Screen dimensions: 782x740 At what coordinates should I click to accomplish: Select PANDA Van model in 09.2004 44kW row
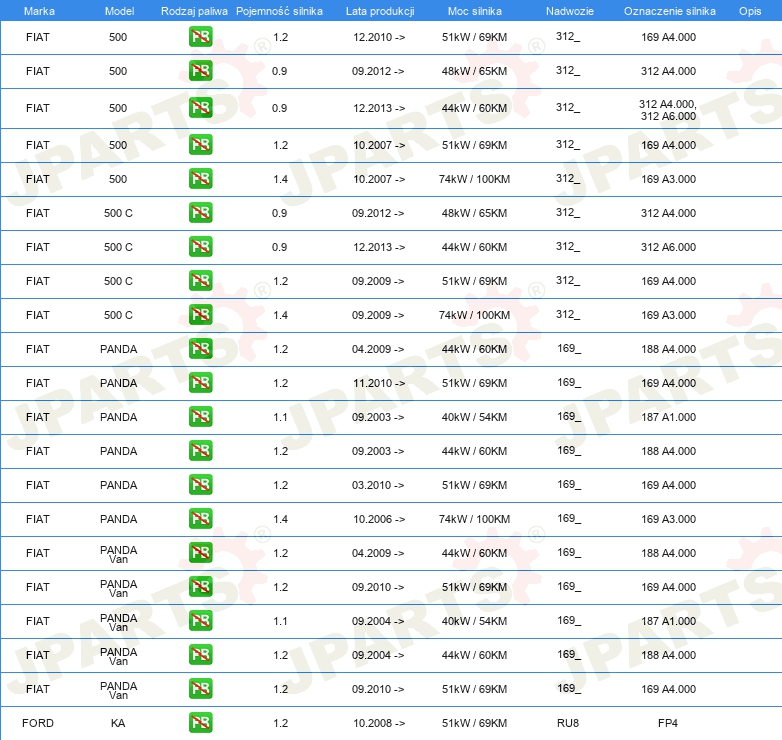[118, 656]
